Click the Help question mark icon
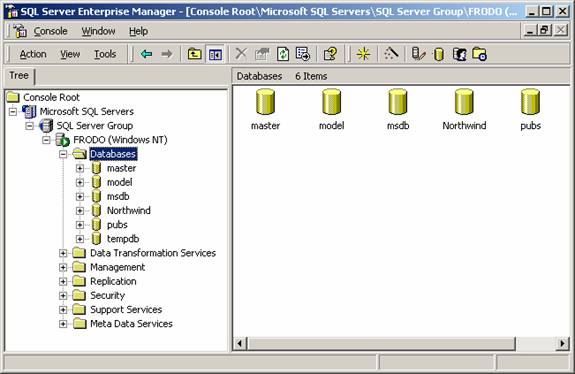Screen dimensions: 575x374 click(x=330, y=54)
